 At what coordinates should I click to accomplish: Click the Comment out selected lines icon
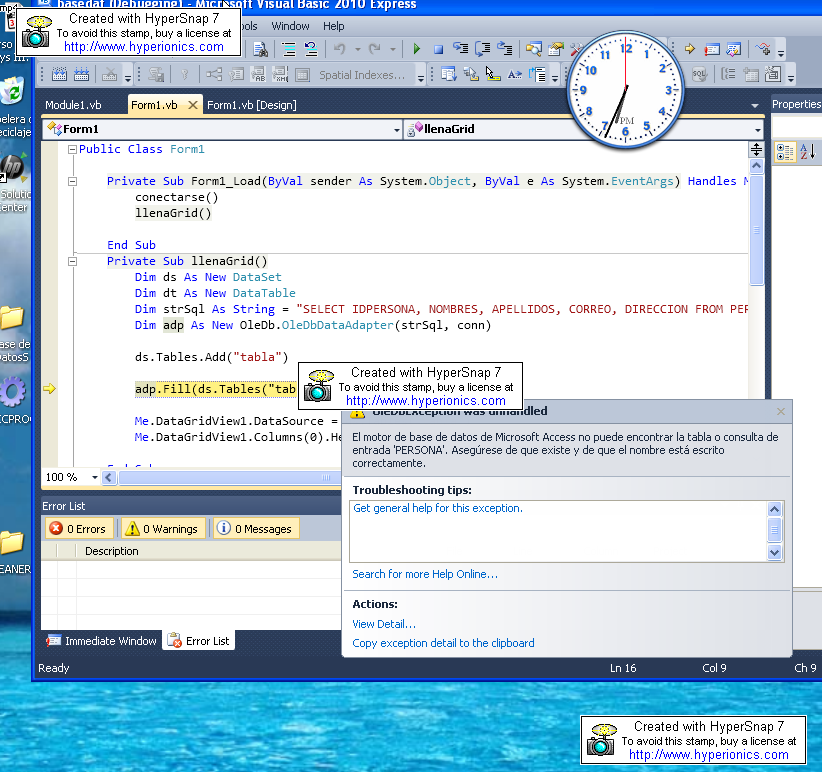[289, 49]
